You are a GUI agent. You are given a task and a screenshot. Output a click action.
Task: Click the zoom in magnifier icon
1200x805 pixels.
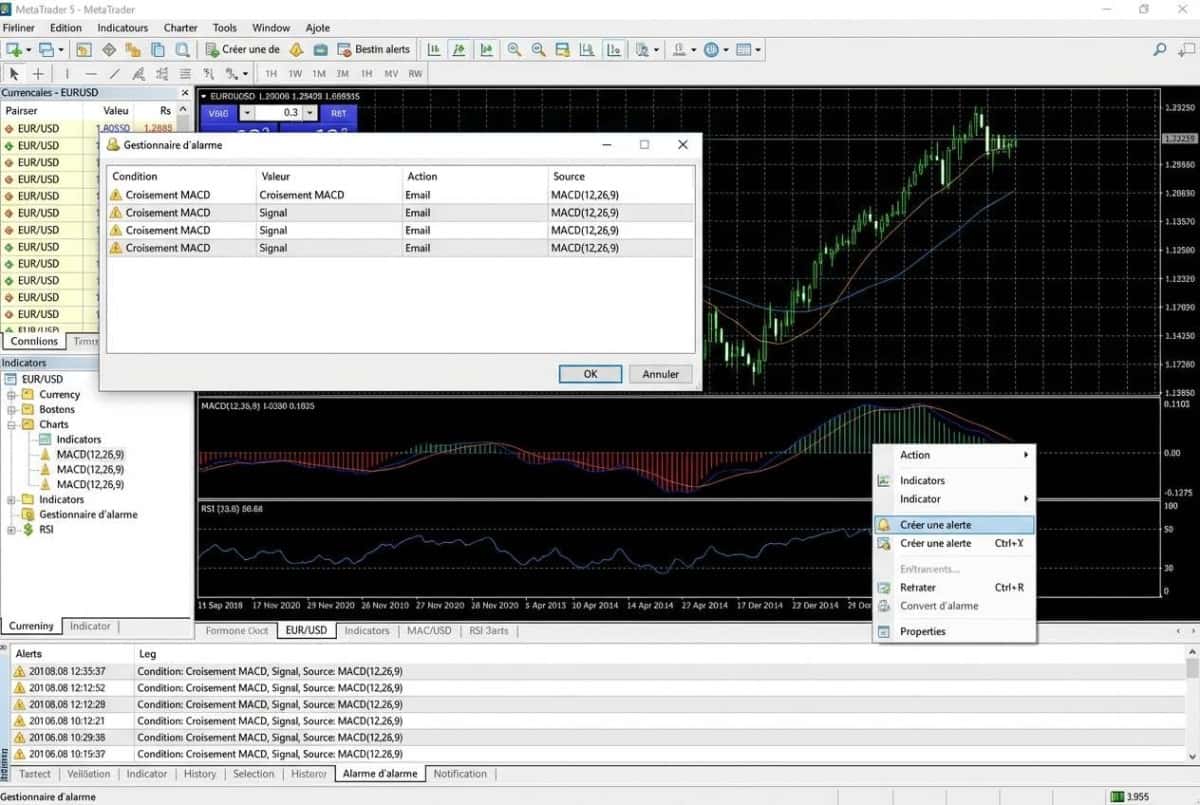point(514,49)
